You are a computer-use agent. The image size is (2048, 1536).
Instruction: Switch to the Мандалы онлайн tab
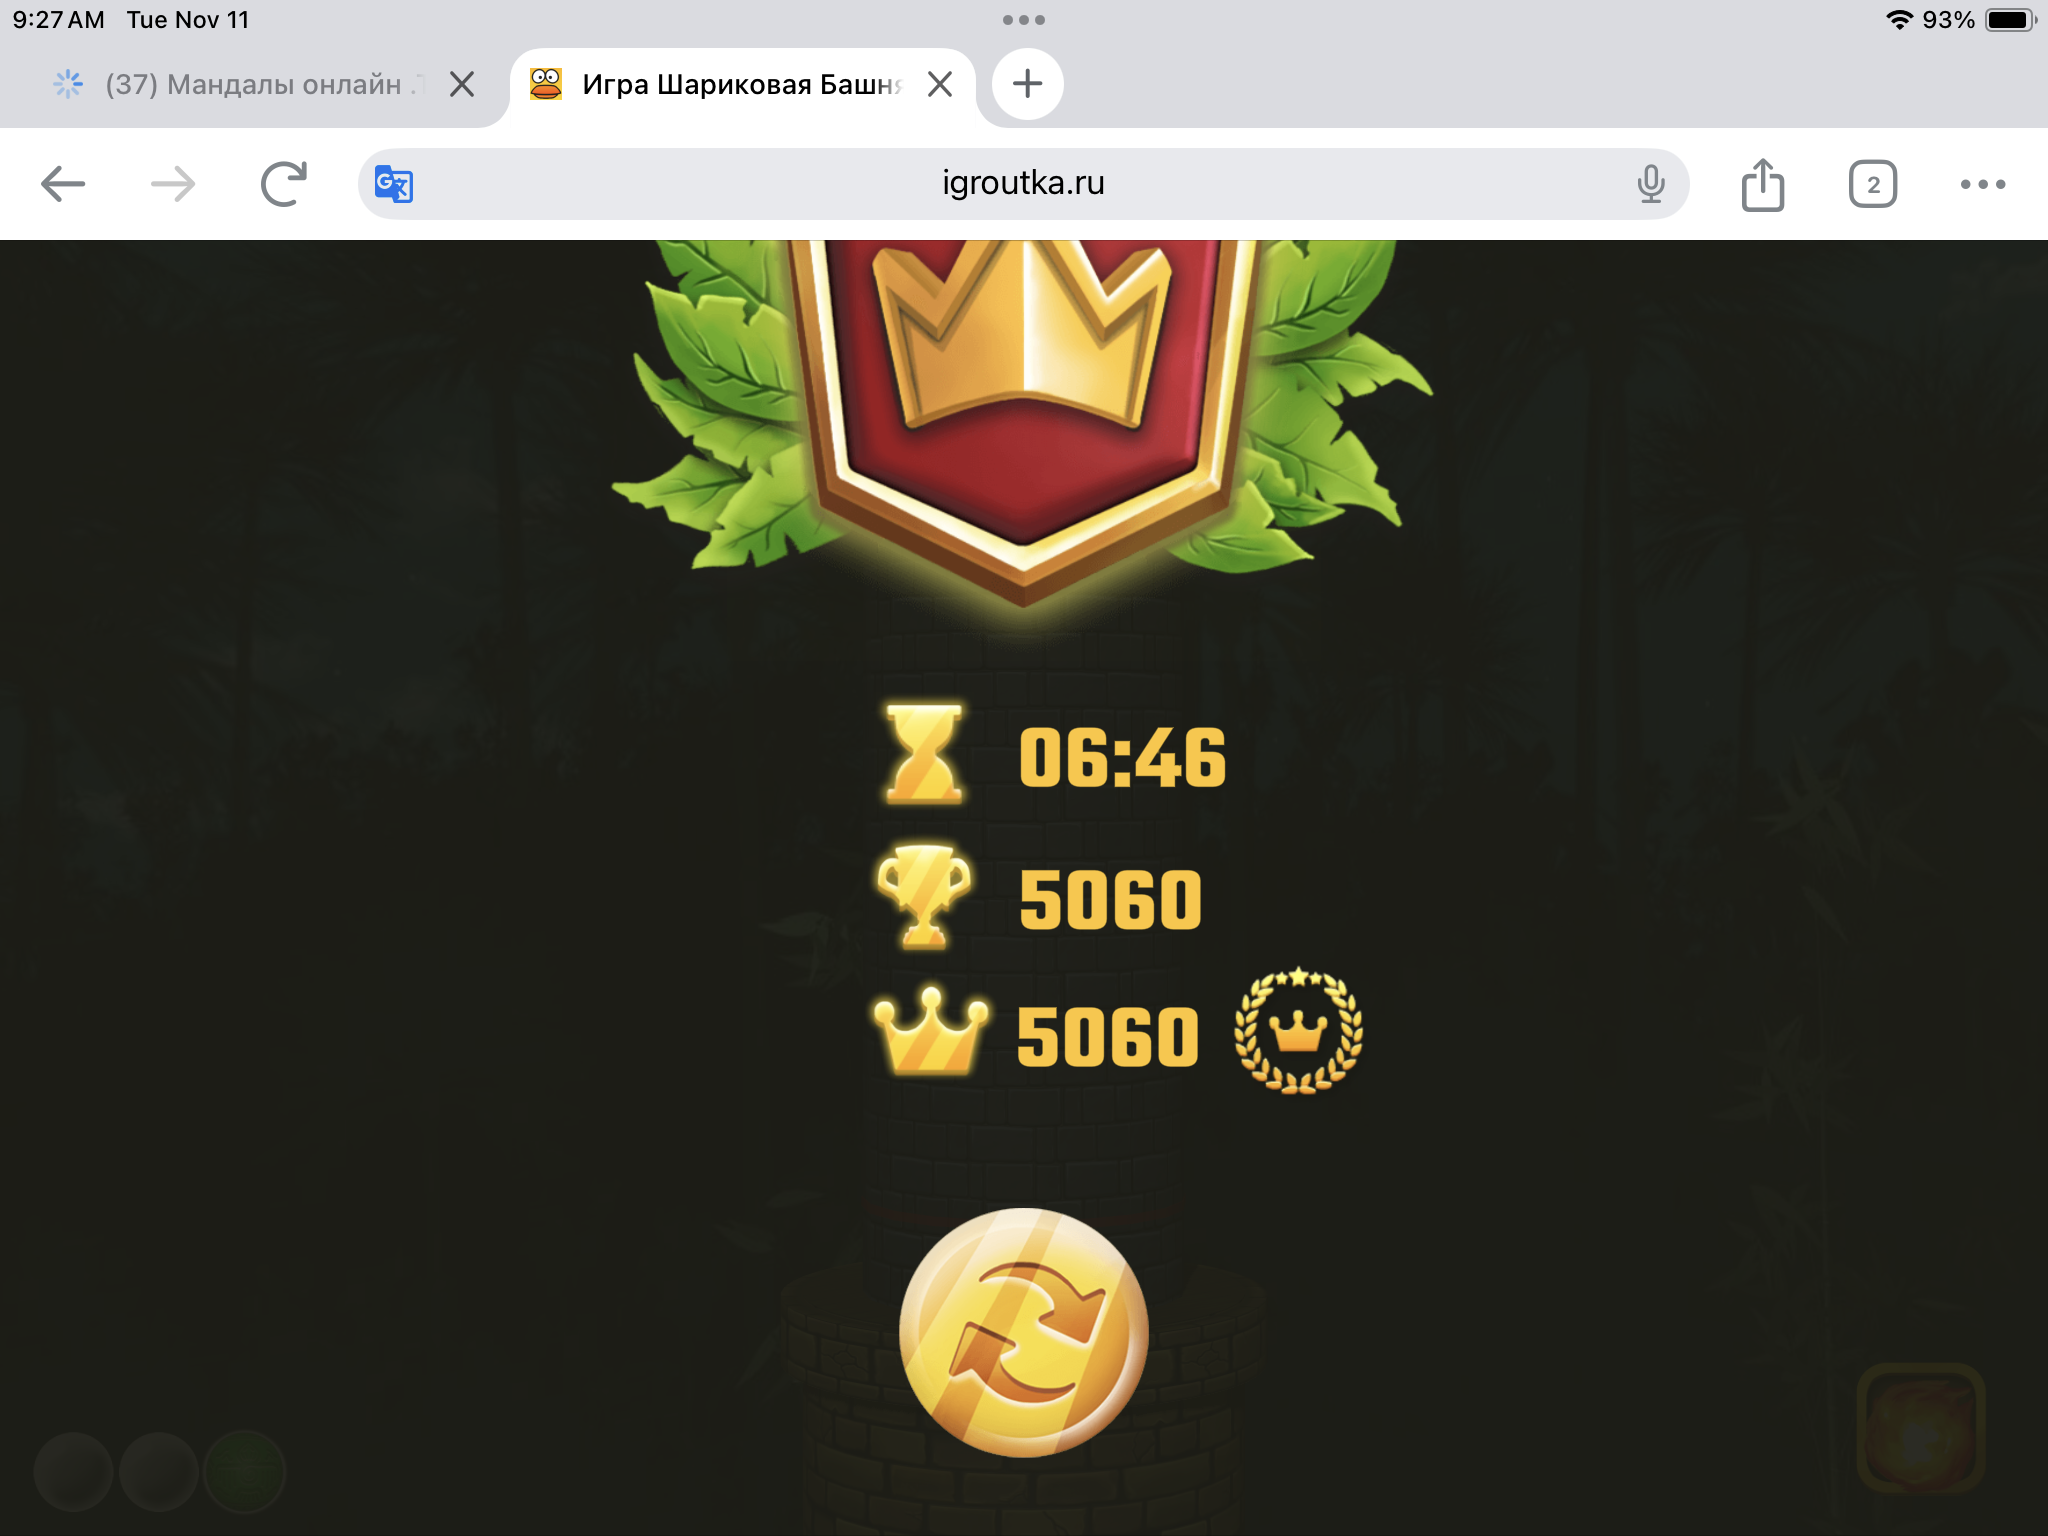(x=240, y=84)
